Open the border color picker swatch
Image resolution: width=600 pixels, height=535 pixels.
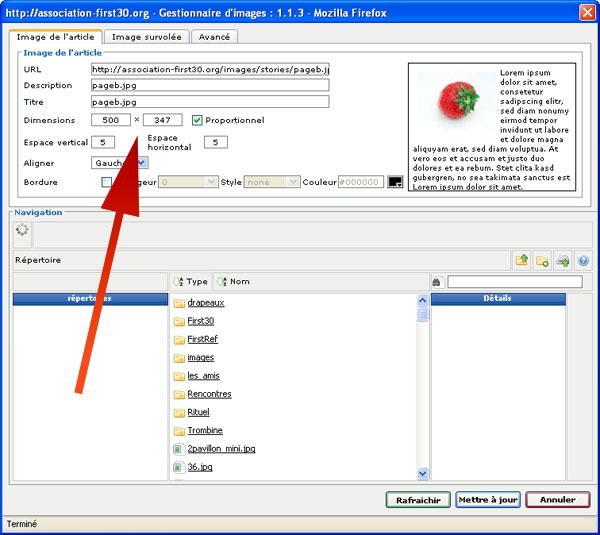pos(395,182)
